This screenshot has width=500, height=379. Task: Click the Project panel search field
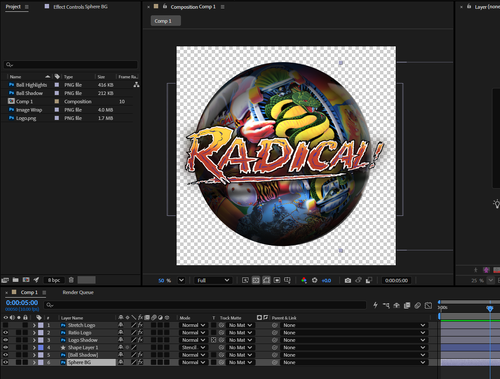[71, 65]
